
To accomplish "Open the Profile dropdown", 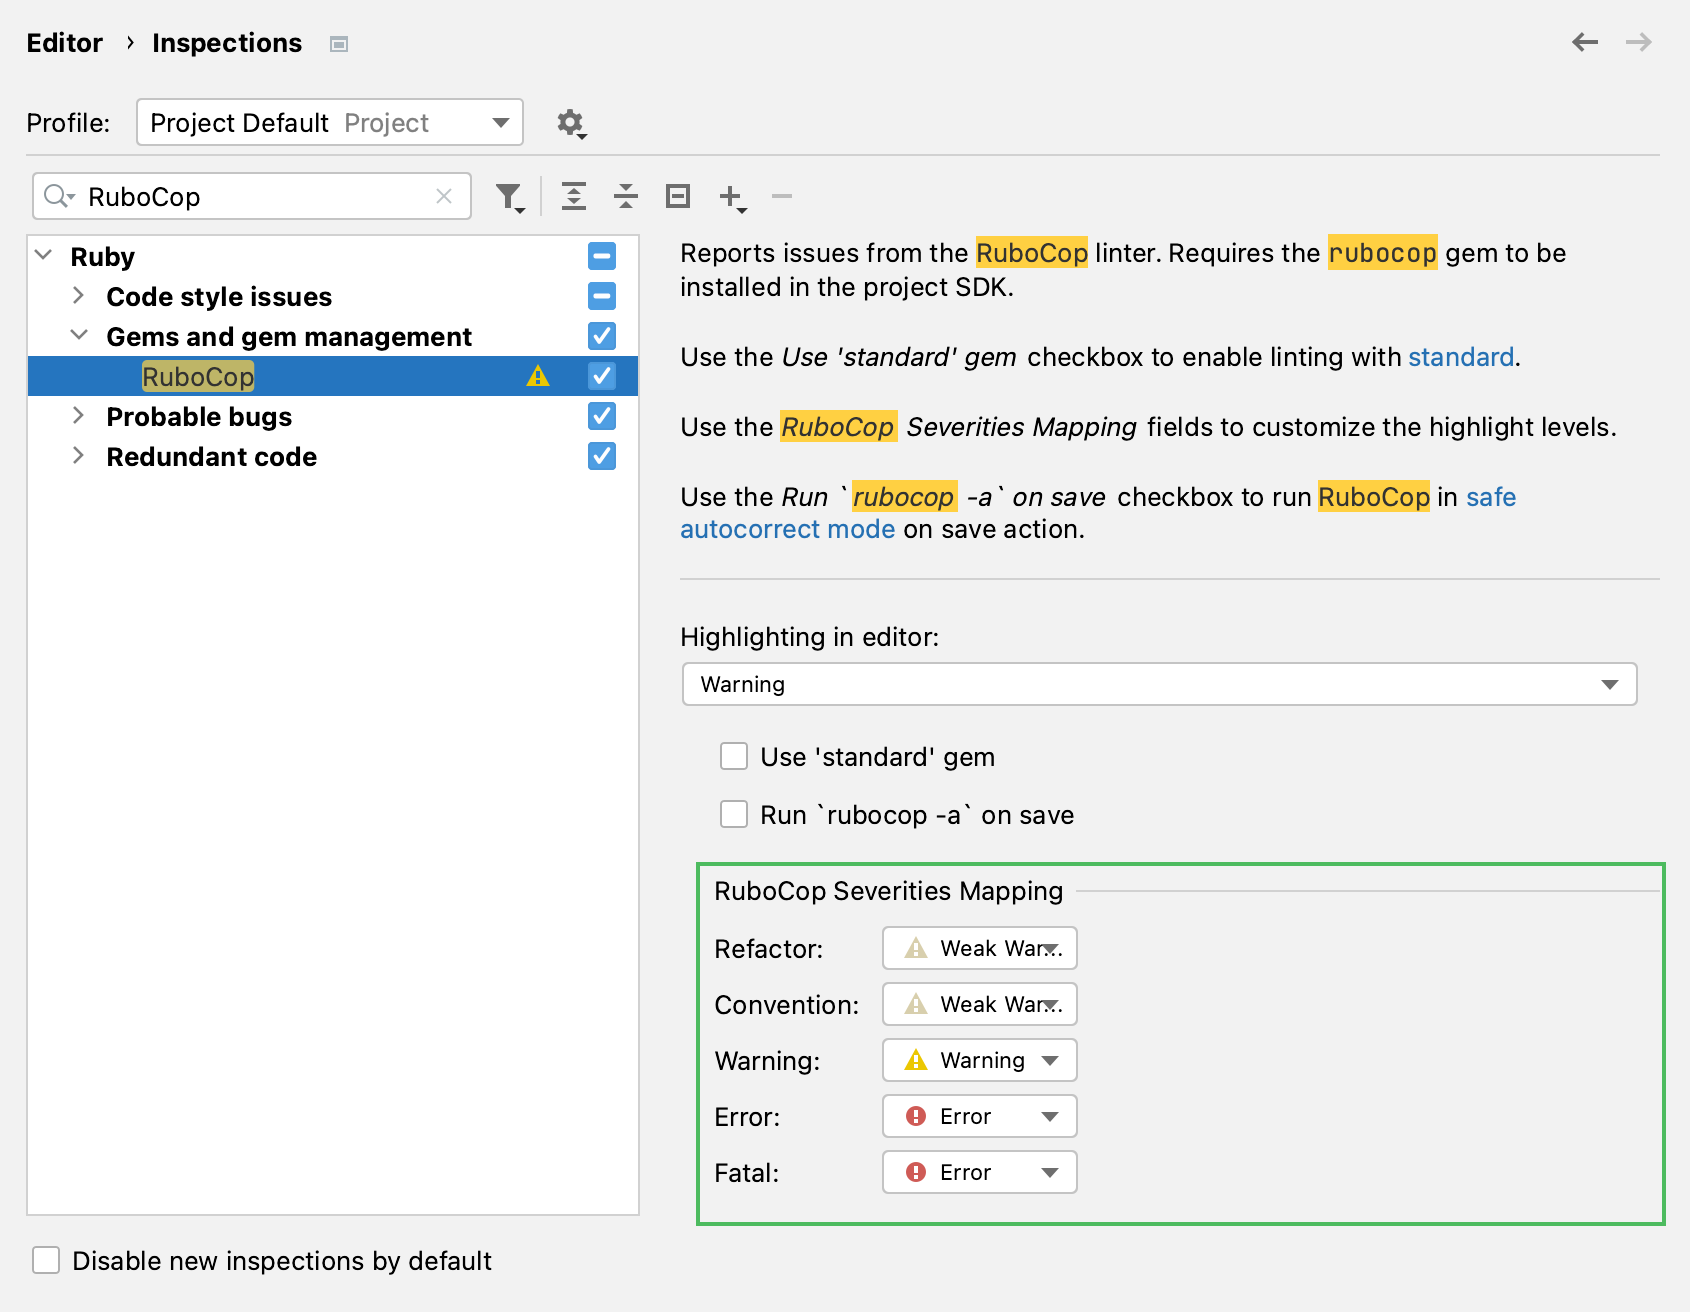I will [x=330, y=122].
